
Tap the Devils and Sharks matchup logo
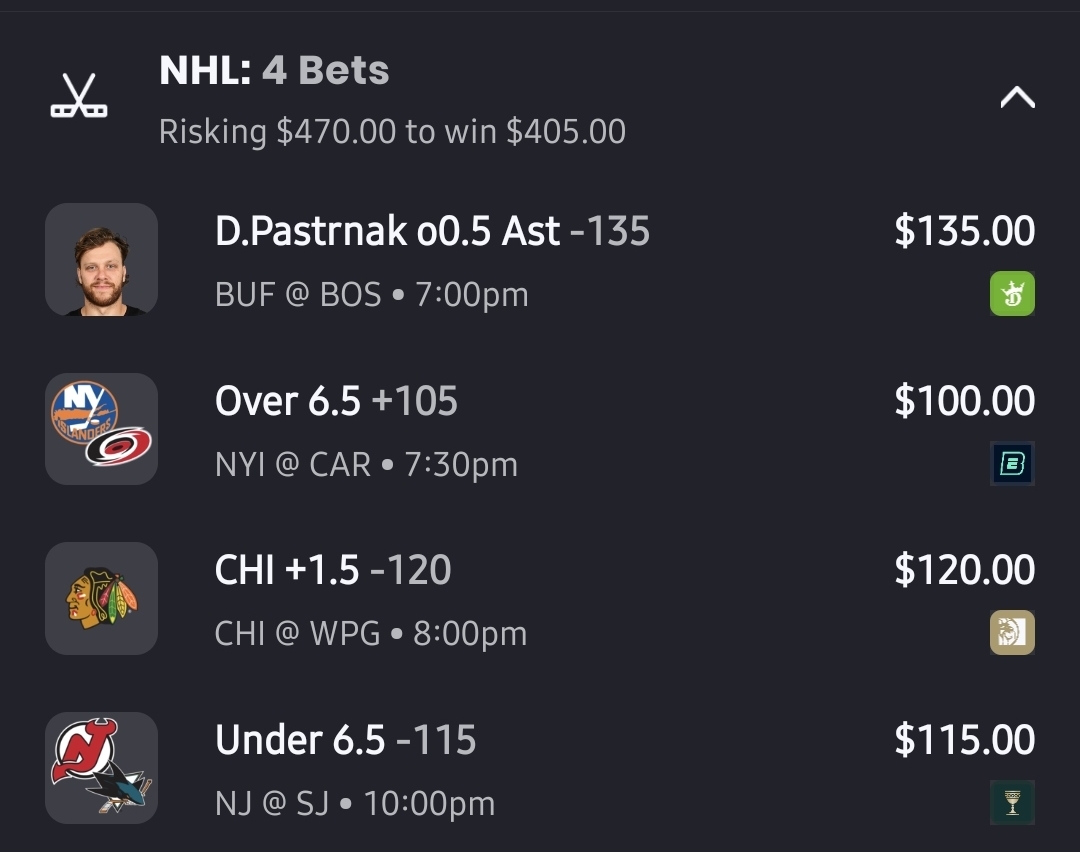[101, 768]
